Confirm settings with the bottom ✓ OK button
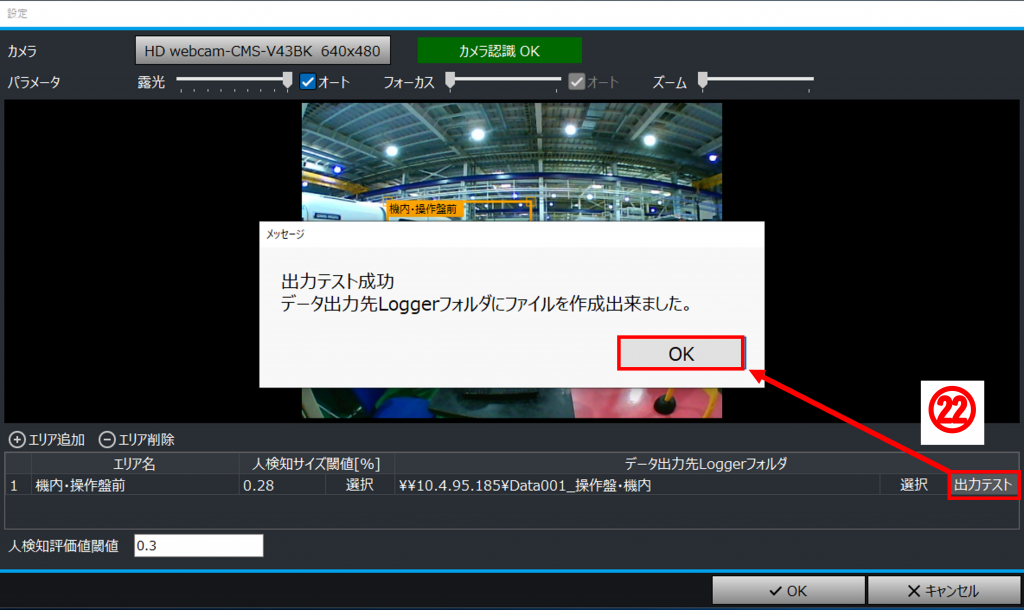 point(788,590)
